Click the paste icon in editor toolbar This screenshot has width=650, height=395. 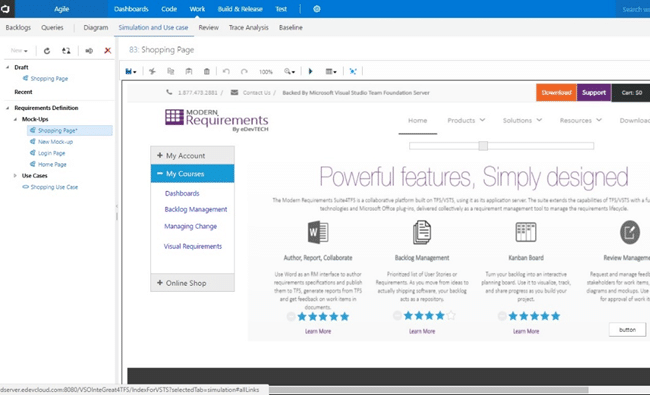tap(189, 71)
